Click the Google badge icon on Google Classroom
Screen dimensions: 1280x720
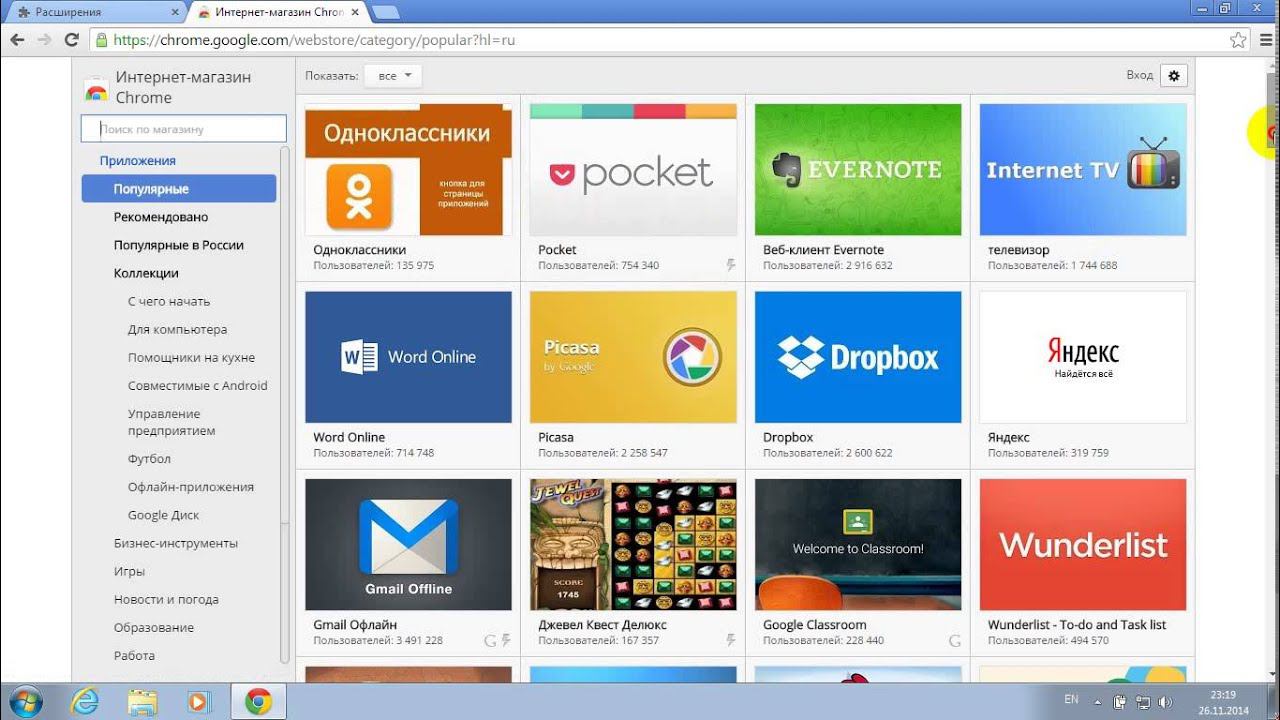[x=955, y=640]
